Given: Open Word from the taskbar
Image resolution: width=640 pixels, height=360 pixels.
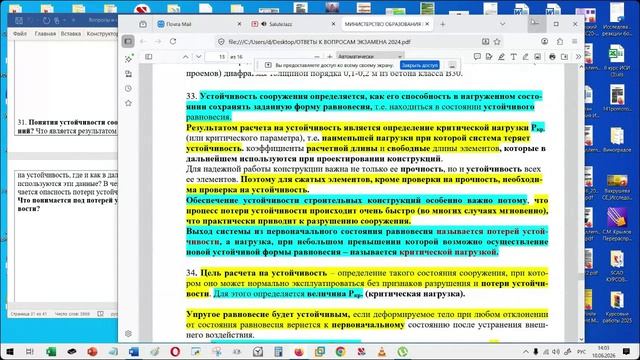Looking at the screenshot, I should coord(134,351).
